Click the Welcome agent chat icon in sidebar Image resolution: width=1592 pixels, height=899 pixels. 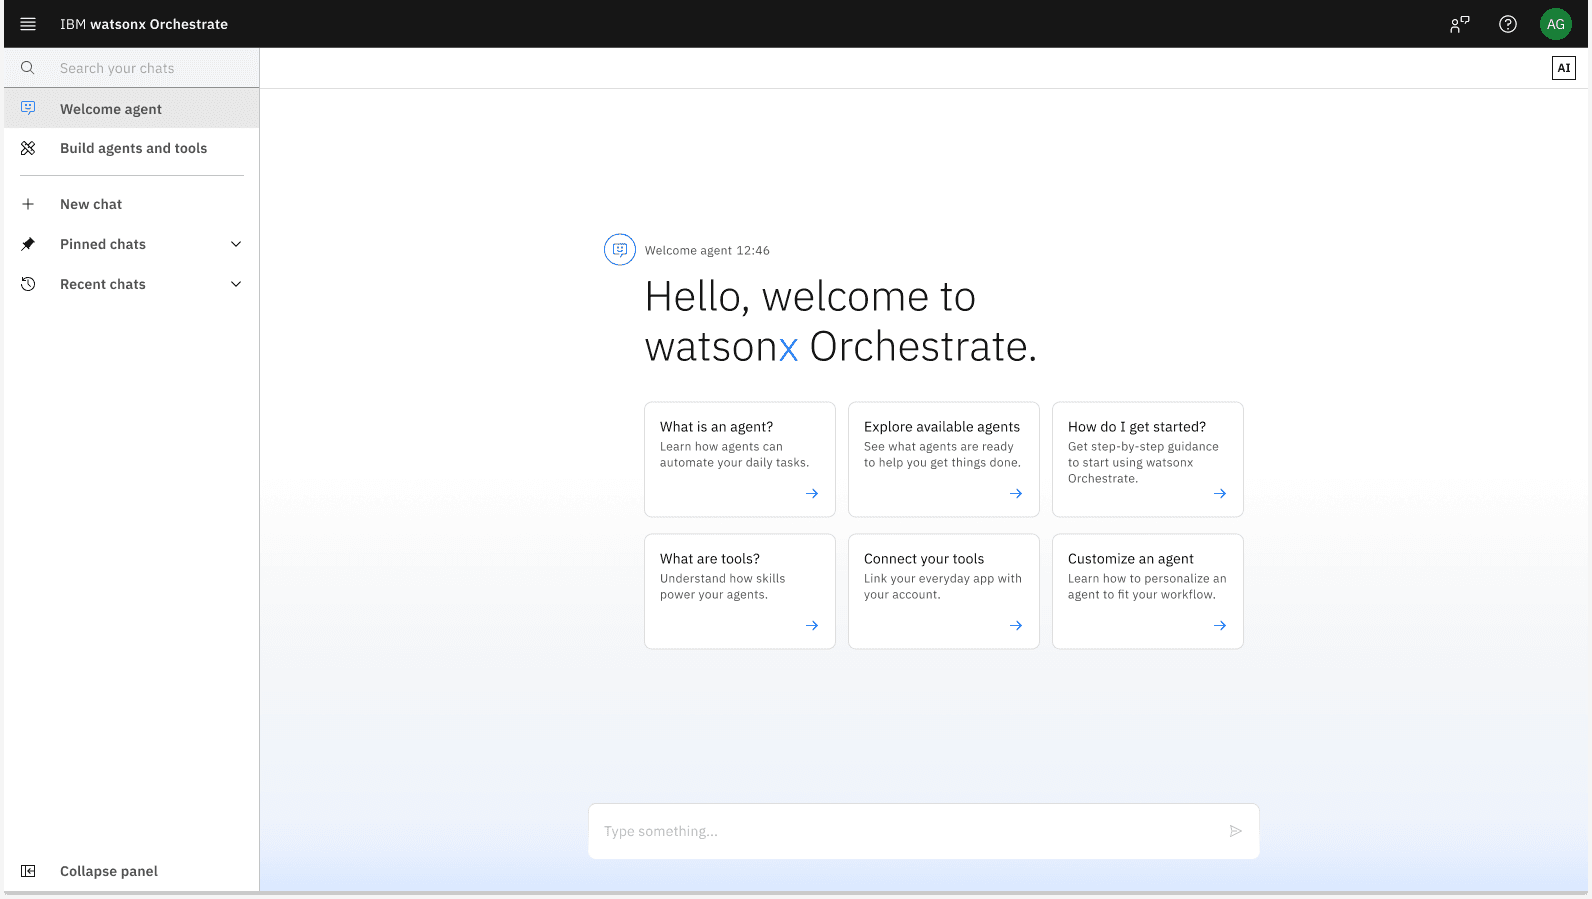coord(28,108)
